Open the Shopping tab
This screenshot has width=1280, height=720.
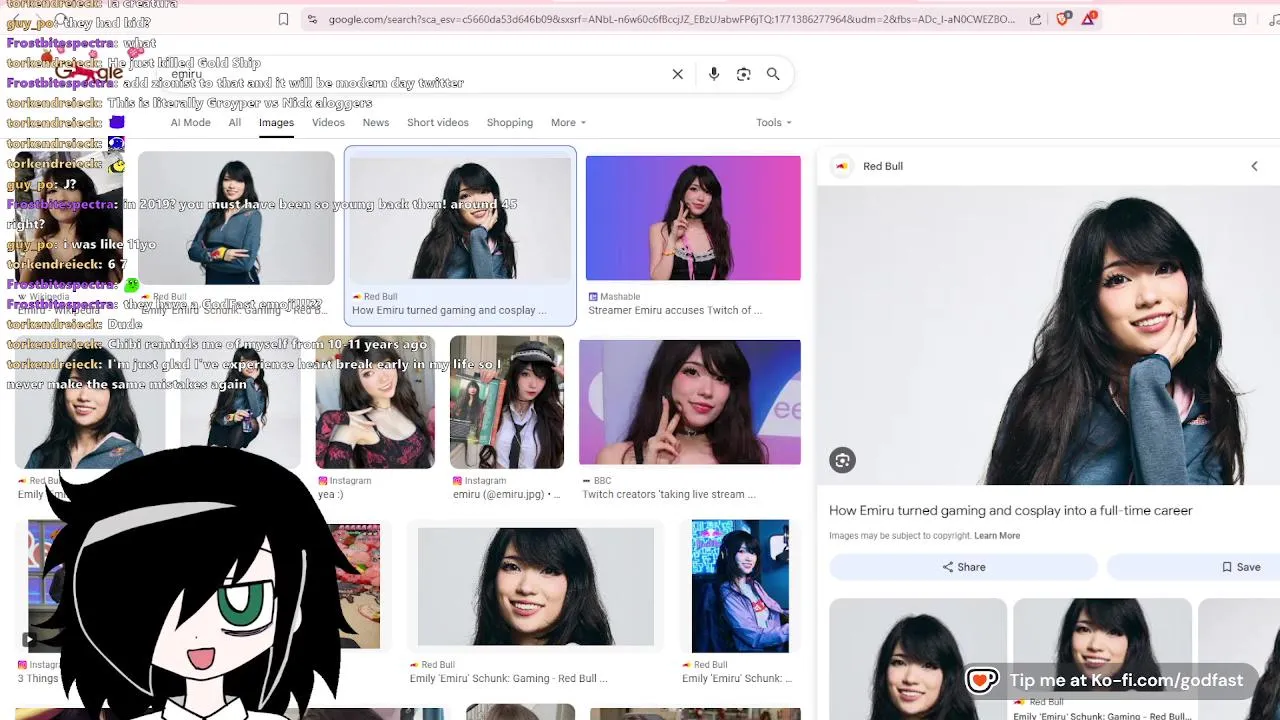[x=510, y=123]
